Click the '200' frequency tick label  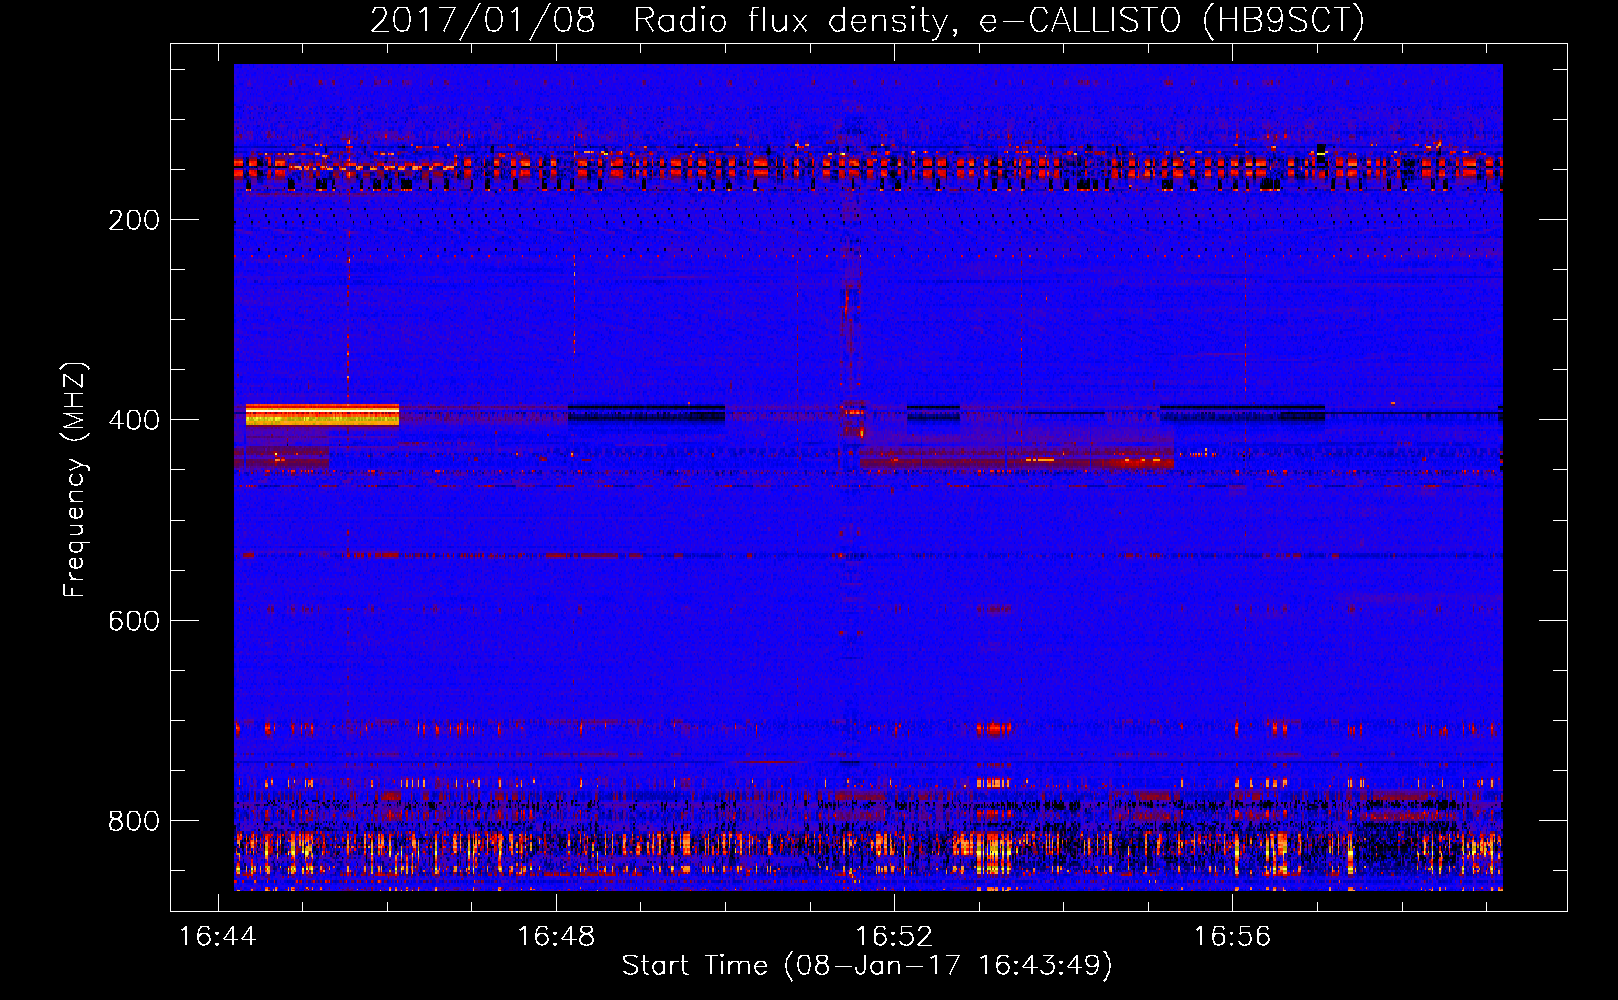coord(134,220)
